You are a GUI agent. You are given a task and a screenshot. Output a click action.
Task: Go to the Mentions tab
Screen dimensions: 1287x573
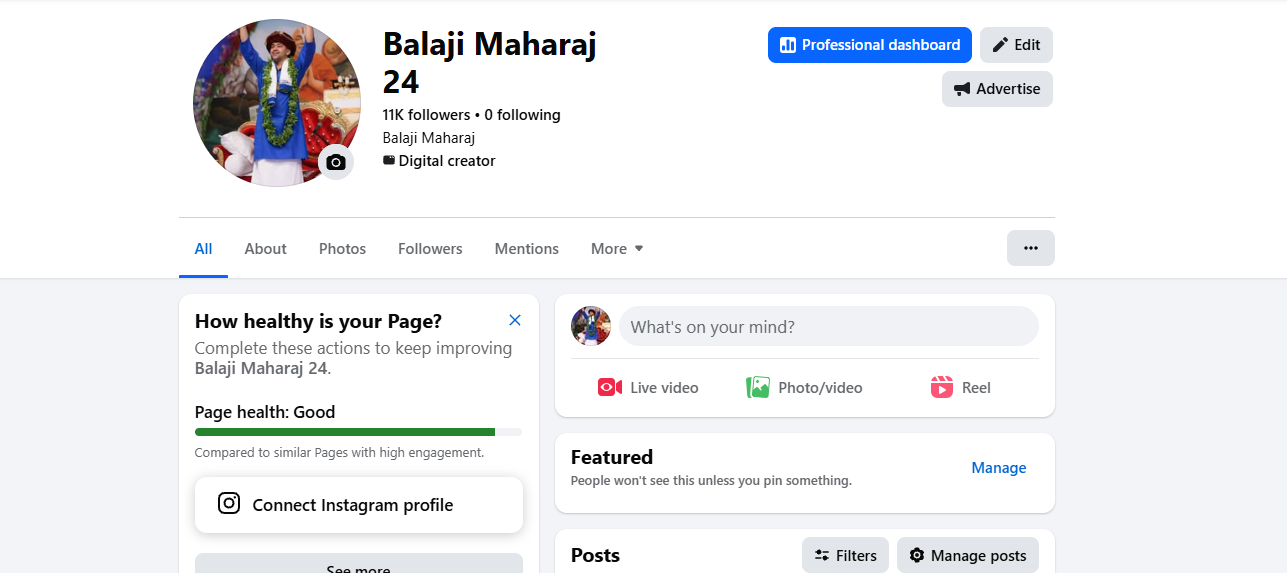click(526, 249)
